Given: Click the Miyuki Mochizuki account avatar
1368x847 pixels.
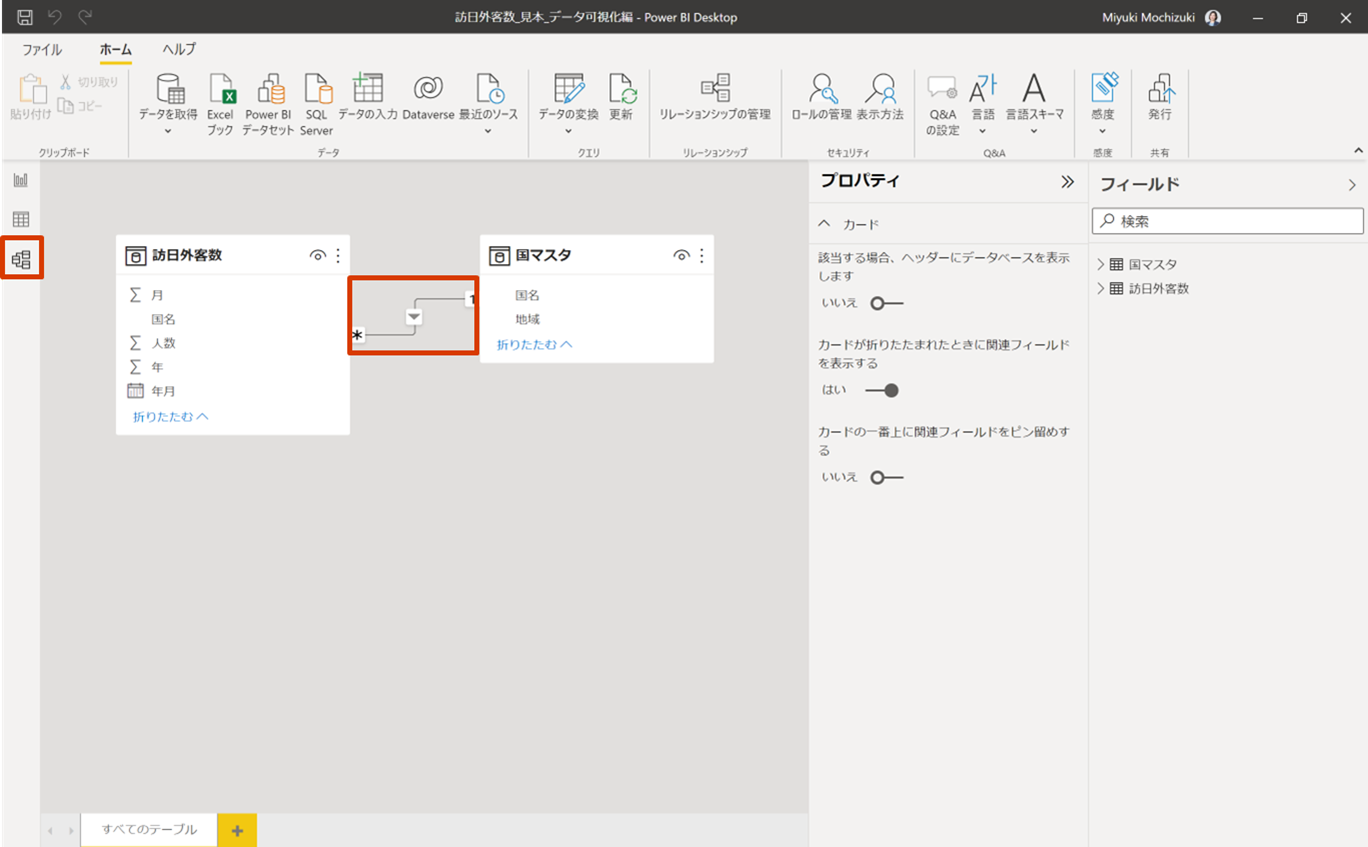Looking at the screenshot, I should click(x=1213, y=17).
